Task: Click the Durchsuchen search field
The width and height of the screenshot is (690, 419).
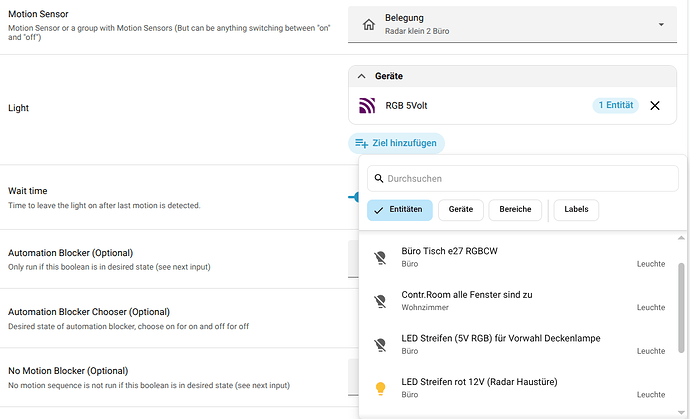Action: (523, 178)
